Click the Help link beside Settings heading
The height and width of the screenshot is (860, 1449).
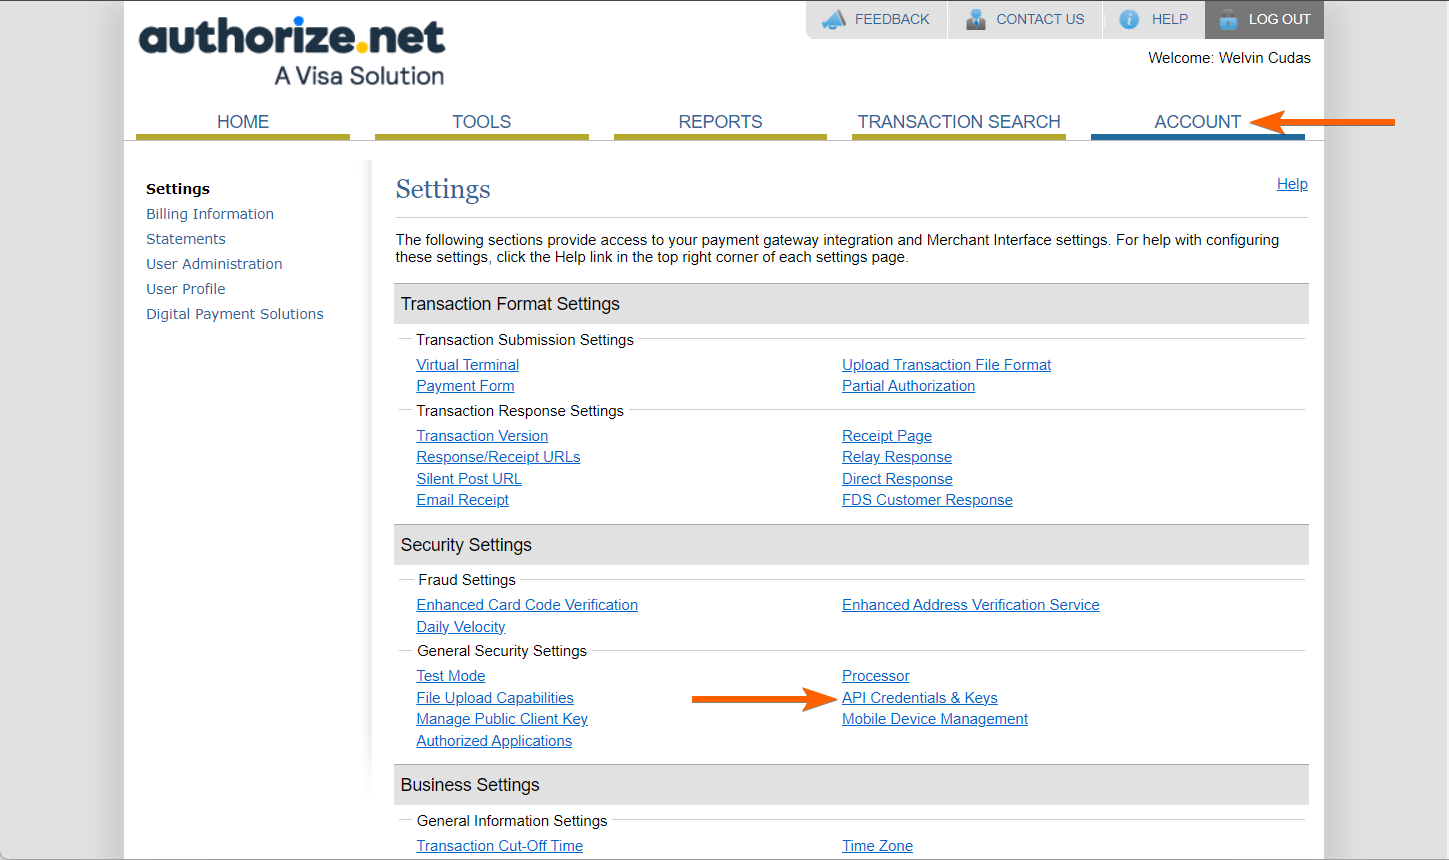coord(1292,184)
